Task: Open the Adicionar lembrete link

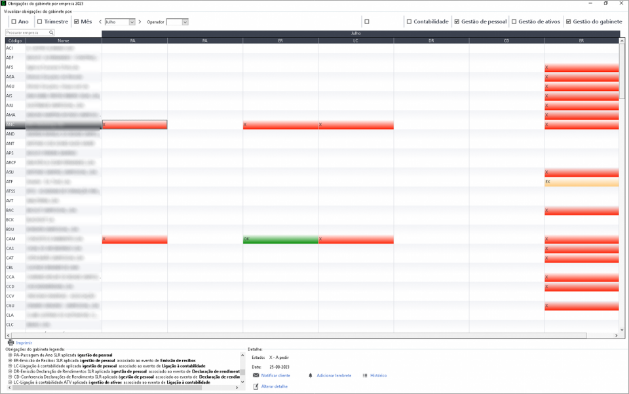Action: point(334,376)
